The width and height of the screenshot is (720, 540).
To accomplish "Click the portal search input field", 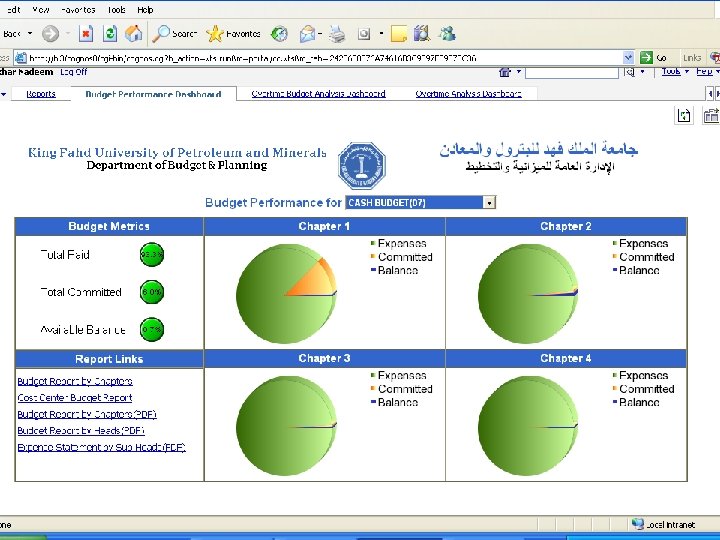I will click(572, 73).
